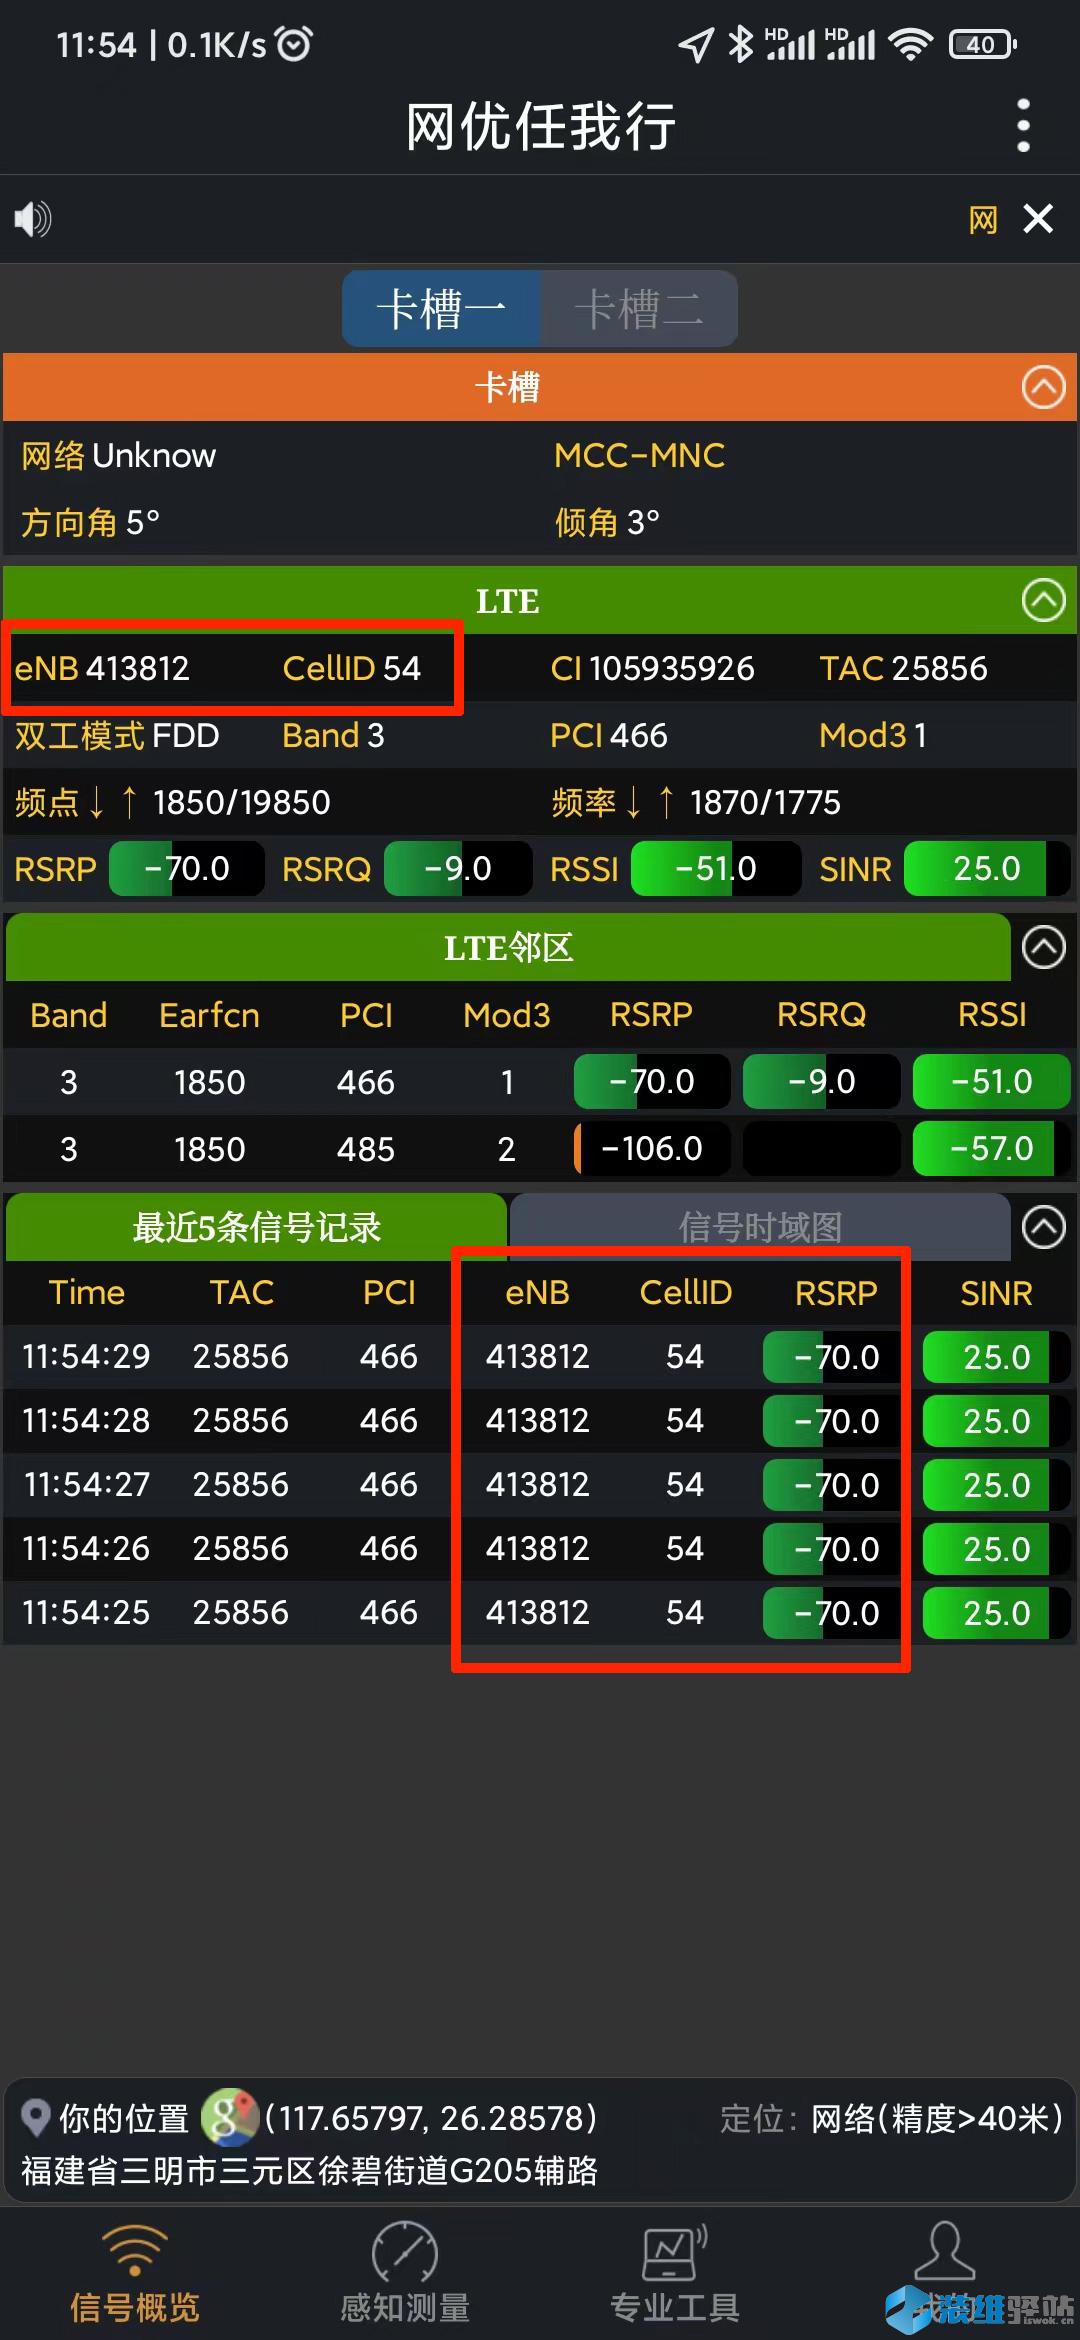
Task: Select neighbor cell row PCI 485
Action: [366, 1149]
